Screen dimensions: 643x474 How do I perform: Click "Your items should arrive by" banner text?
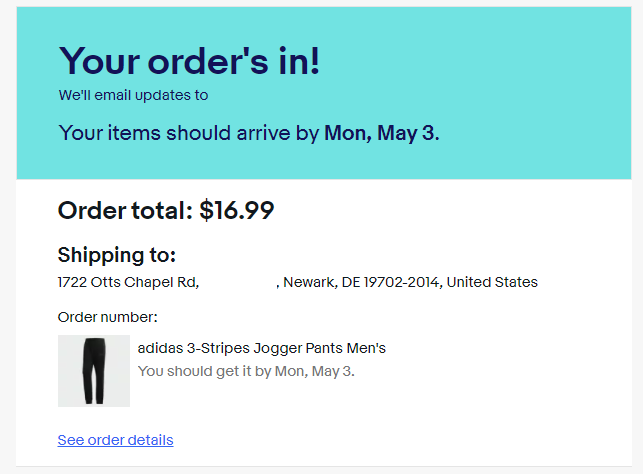point(189,133)
